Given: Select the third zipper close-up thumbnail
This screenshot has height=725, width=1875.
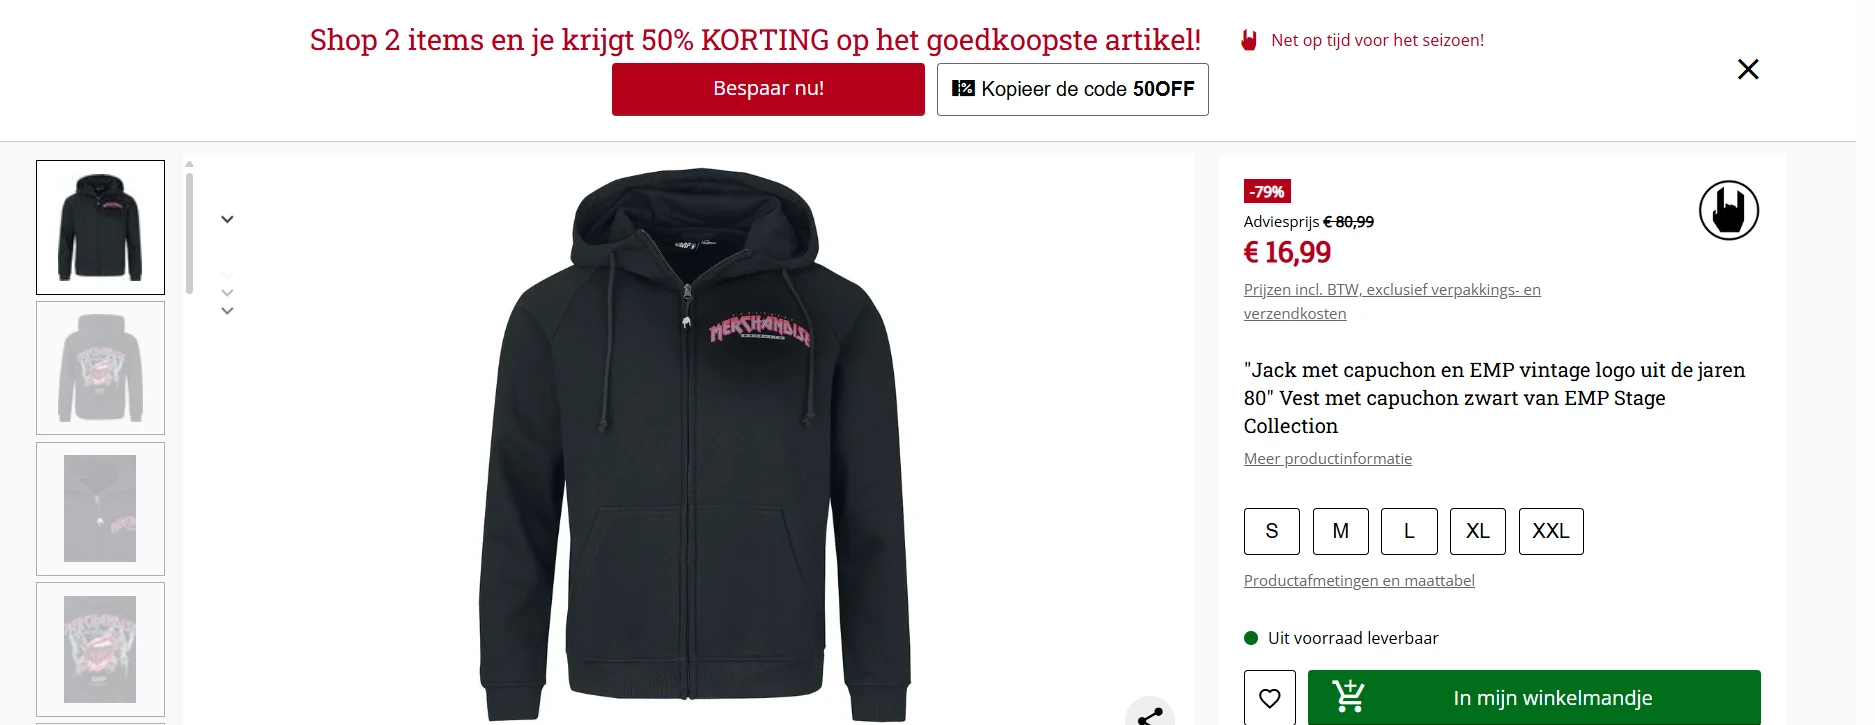Looking at the screenshot, I should 100,509.
